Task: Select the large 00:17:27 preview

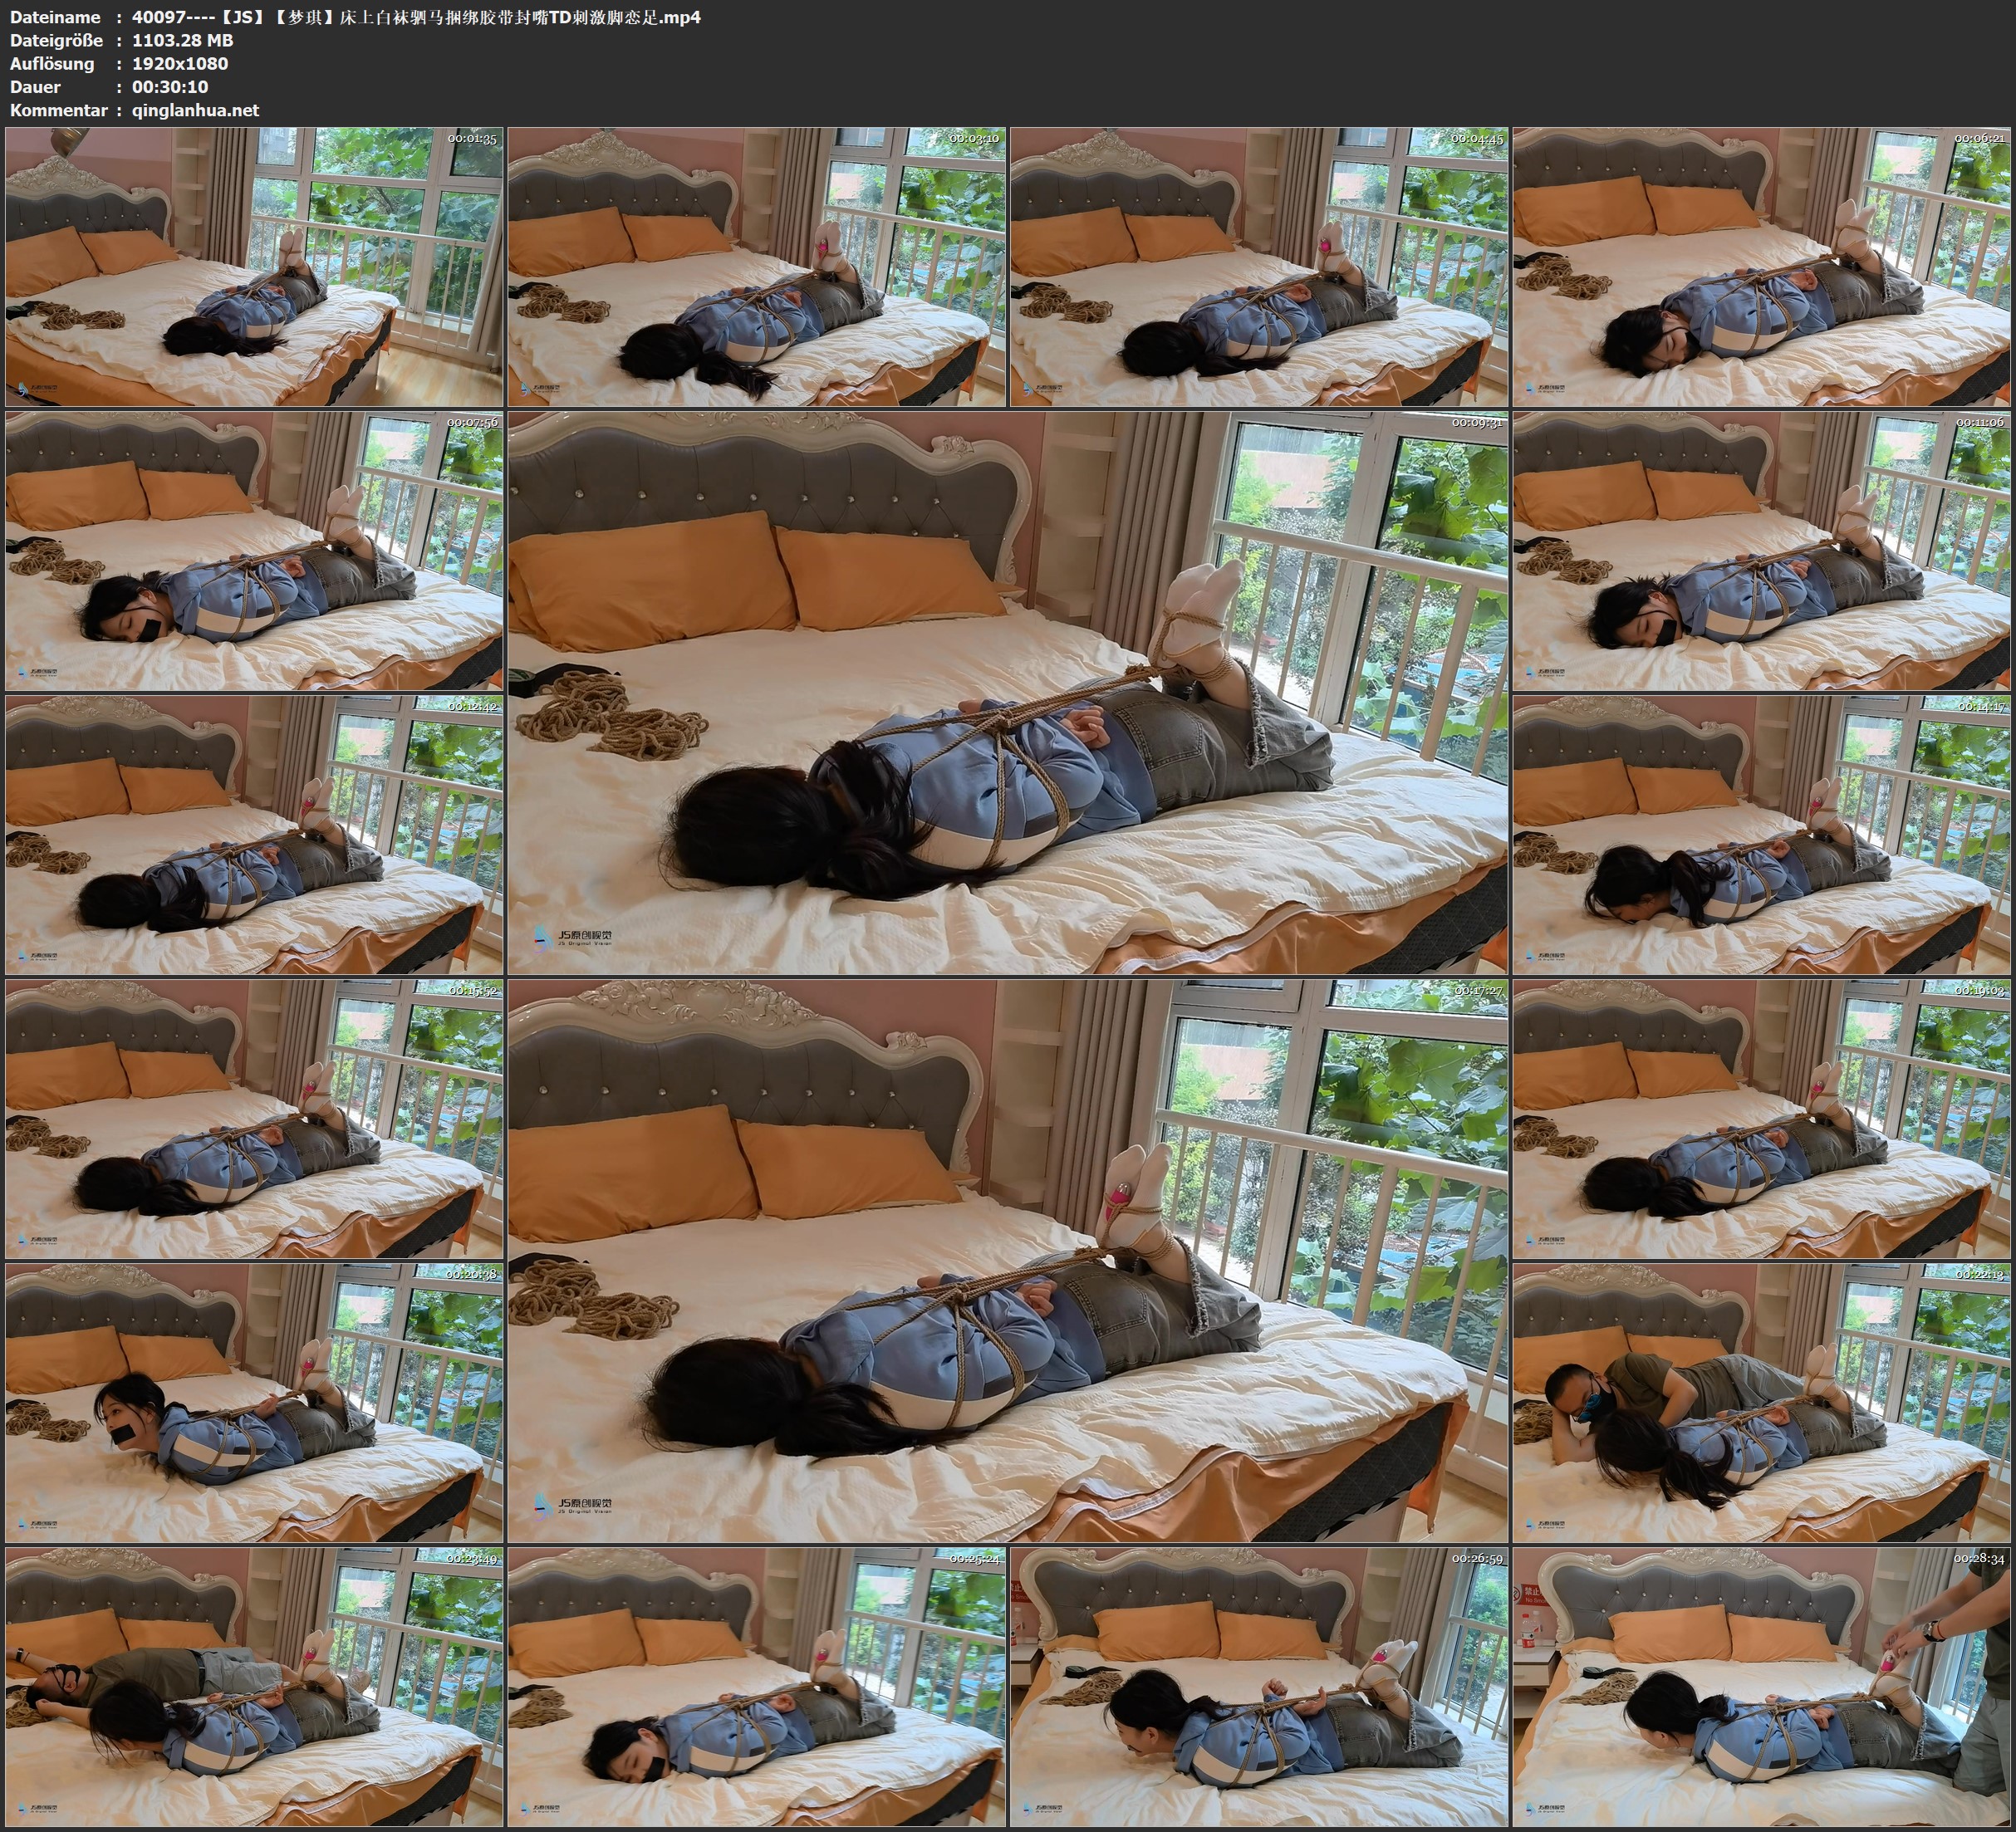Action: tap(1008, 1260)
